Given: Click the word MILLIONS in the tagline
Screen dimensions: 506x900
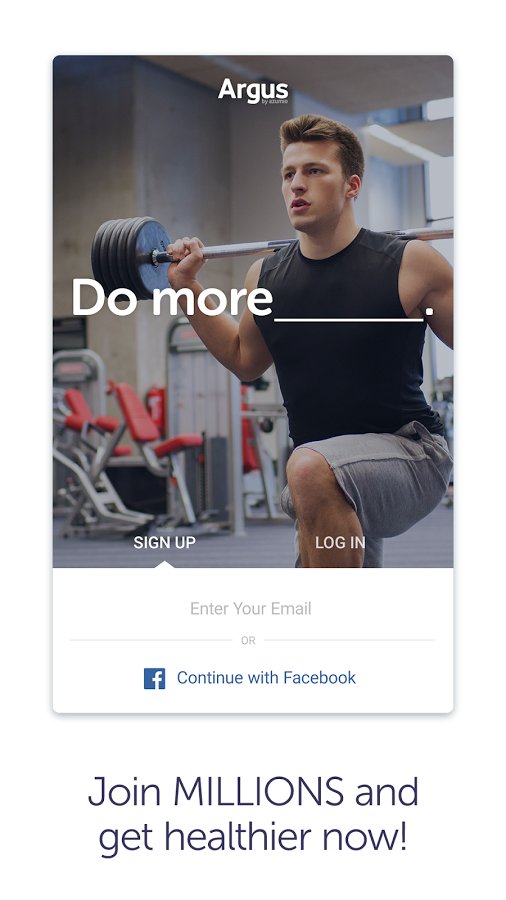Looking at the screenshot, I should pyautogui.click(x=259, y=792).
